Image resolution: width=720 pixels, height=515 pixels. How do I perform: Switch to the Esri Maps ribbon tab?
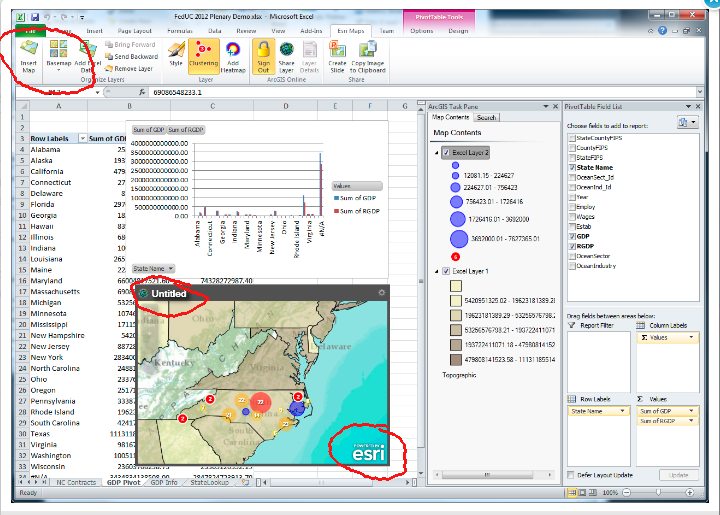350,31
